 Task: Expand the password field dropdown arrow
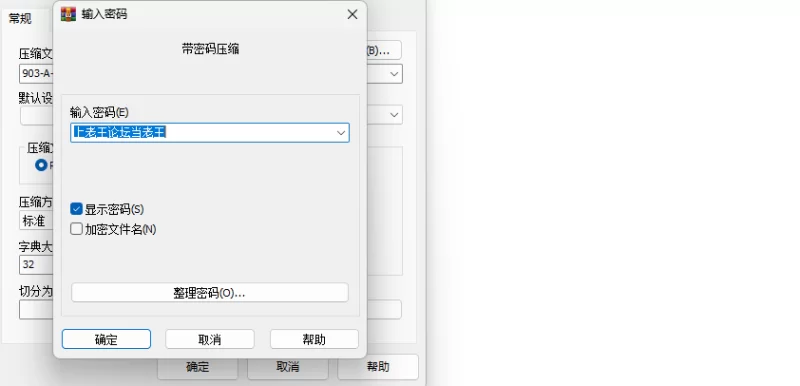341,133
